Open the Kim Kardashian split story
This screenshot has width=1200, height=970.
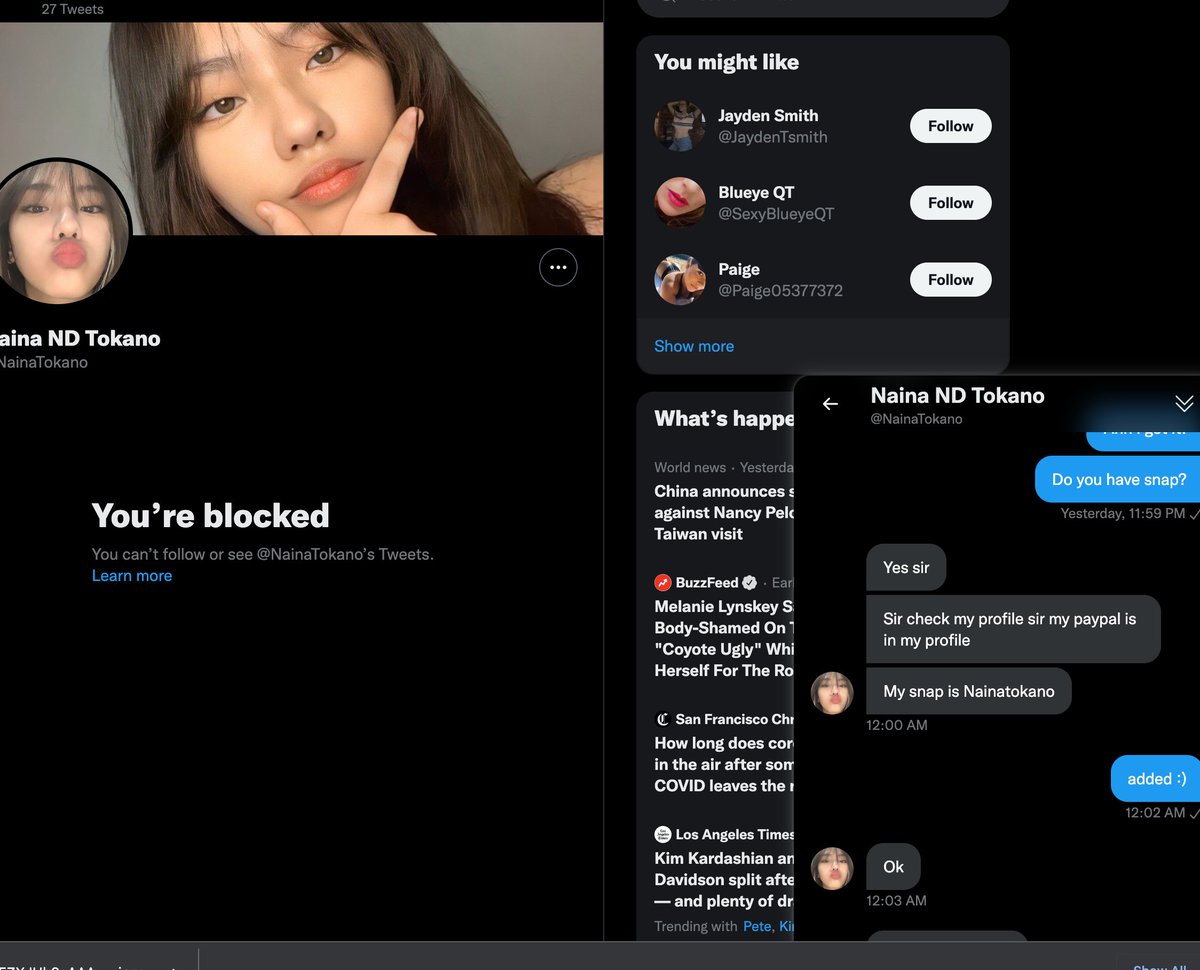[724, 880]
